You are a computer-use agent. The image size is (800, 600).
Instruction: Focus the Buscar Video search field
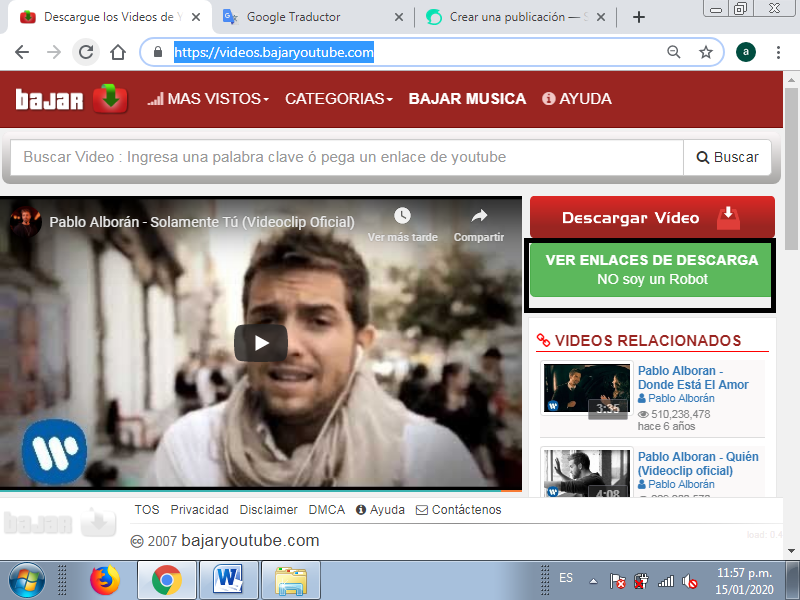pyautogui.click(x=347, y=157)
